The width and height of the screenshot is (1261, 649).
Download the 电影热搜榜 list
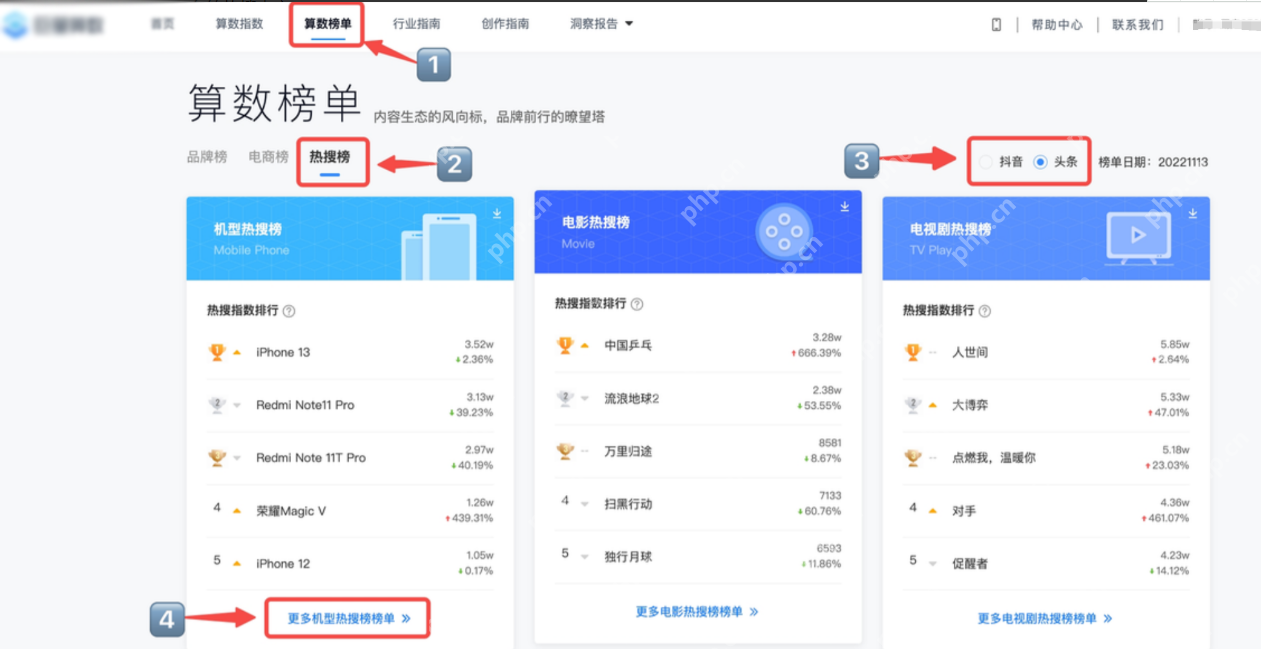pos(845,207)
